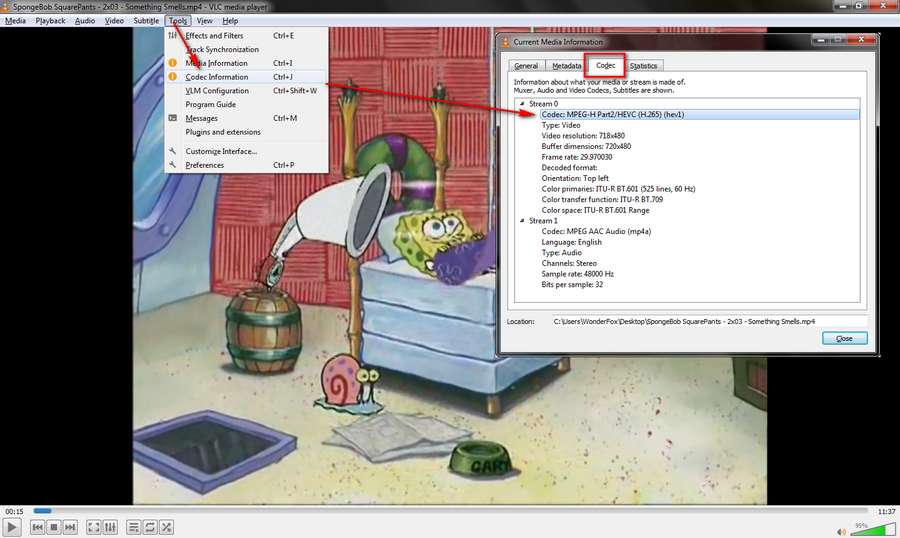Click the Location path field
The height and width of the screenshot is (538, 900).
709,322
